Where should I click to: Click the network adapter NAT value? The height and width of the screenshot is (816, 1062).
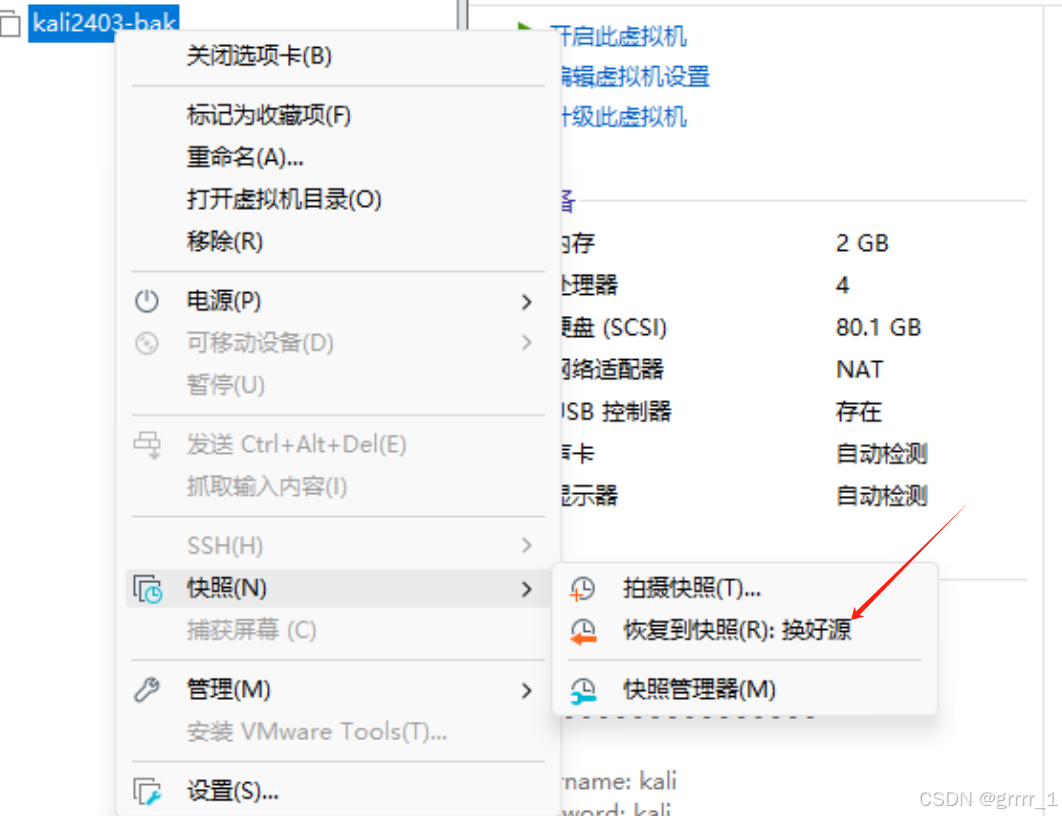point(859,370)
